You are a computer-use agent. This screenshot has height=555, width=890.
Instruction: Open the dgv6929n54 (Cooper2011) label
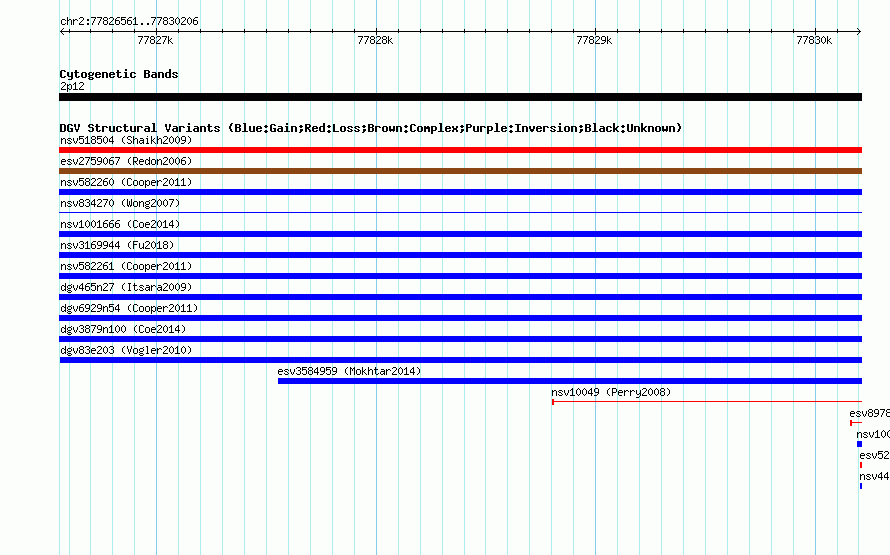(129, 308)
